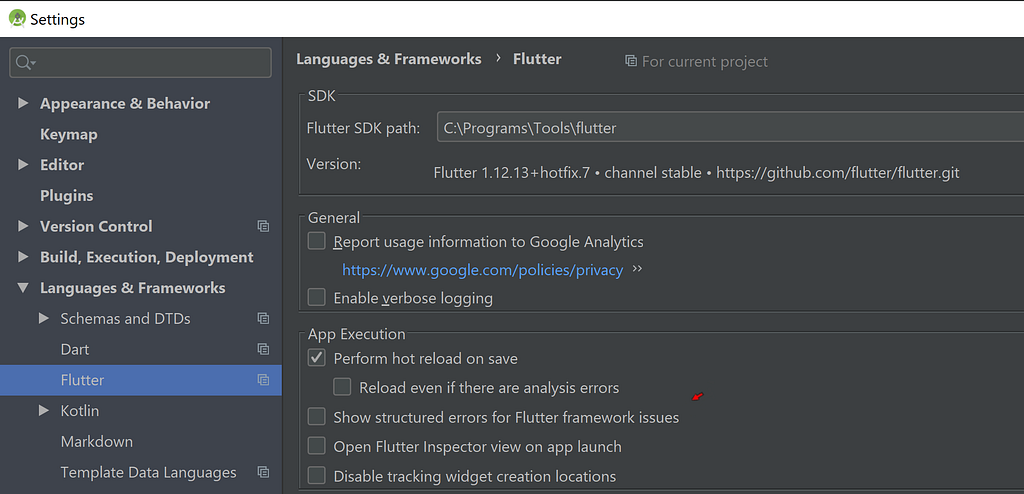This screenshot has width=1024, height=494.
Task: Click the 'App Execution' group heading
Action: click(357, 334)
